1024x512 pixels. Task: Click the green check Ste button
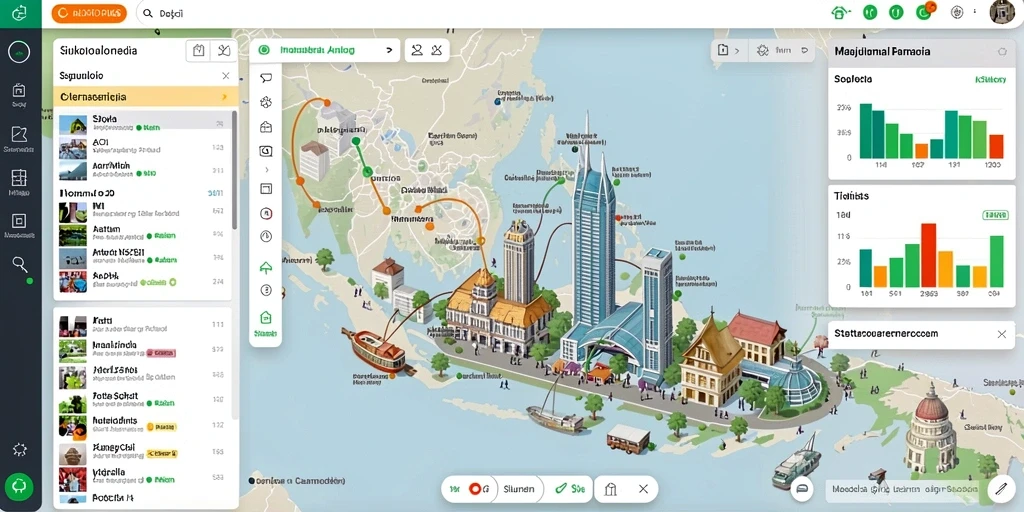click(570, 488)
